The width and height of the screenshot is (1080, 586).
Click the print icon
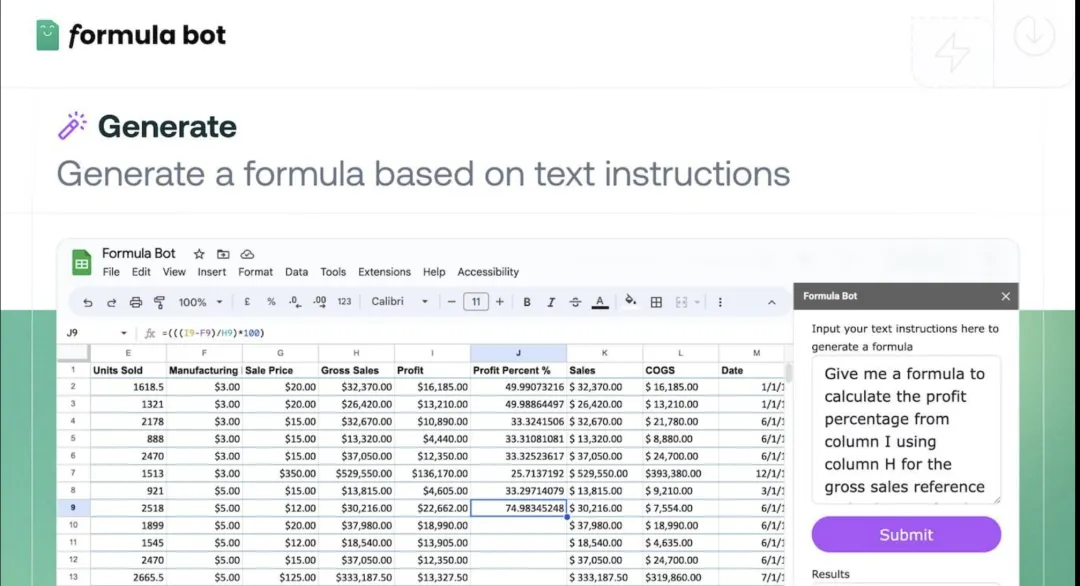pos(136,302)
